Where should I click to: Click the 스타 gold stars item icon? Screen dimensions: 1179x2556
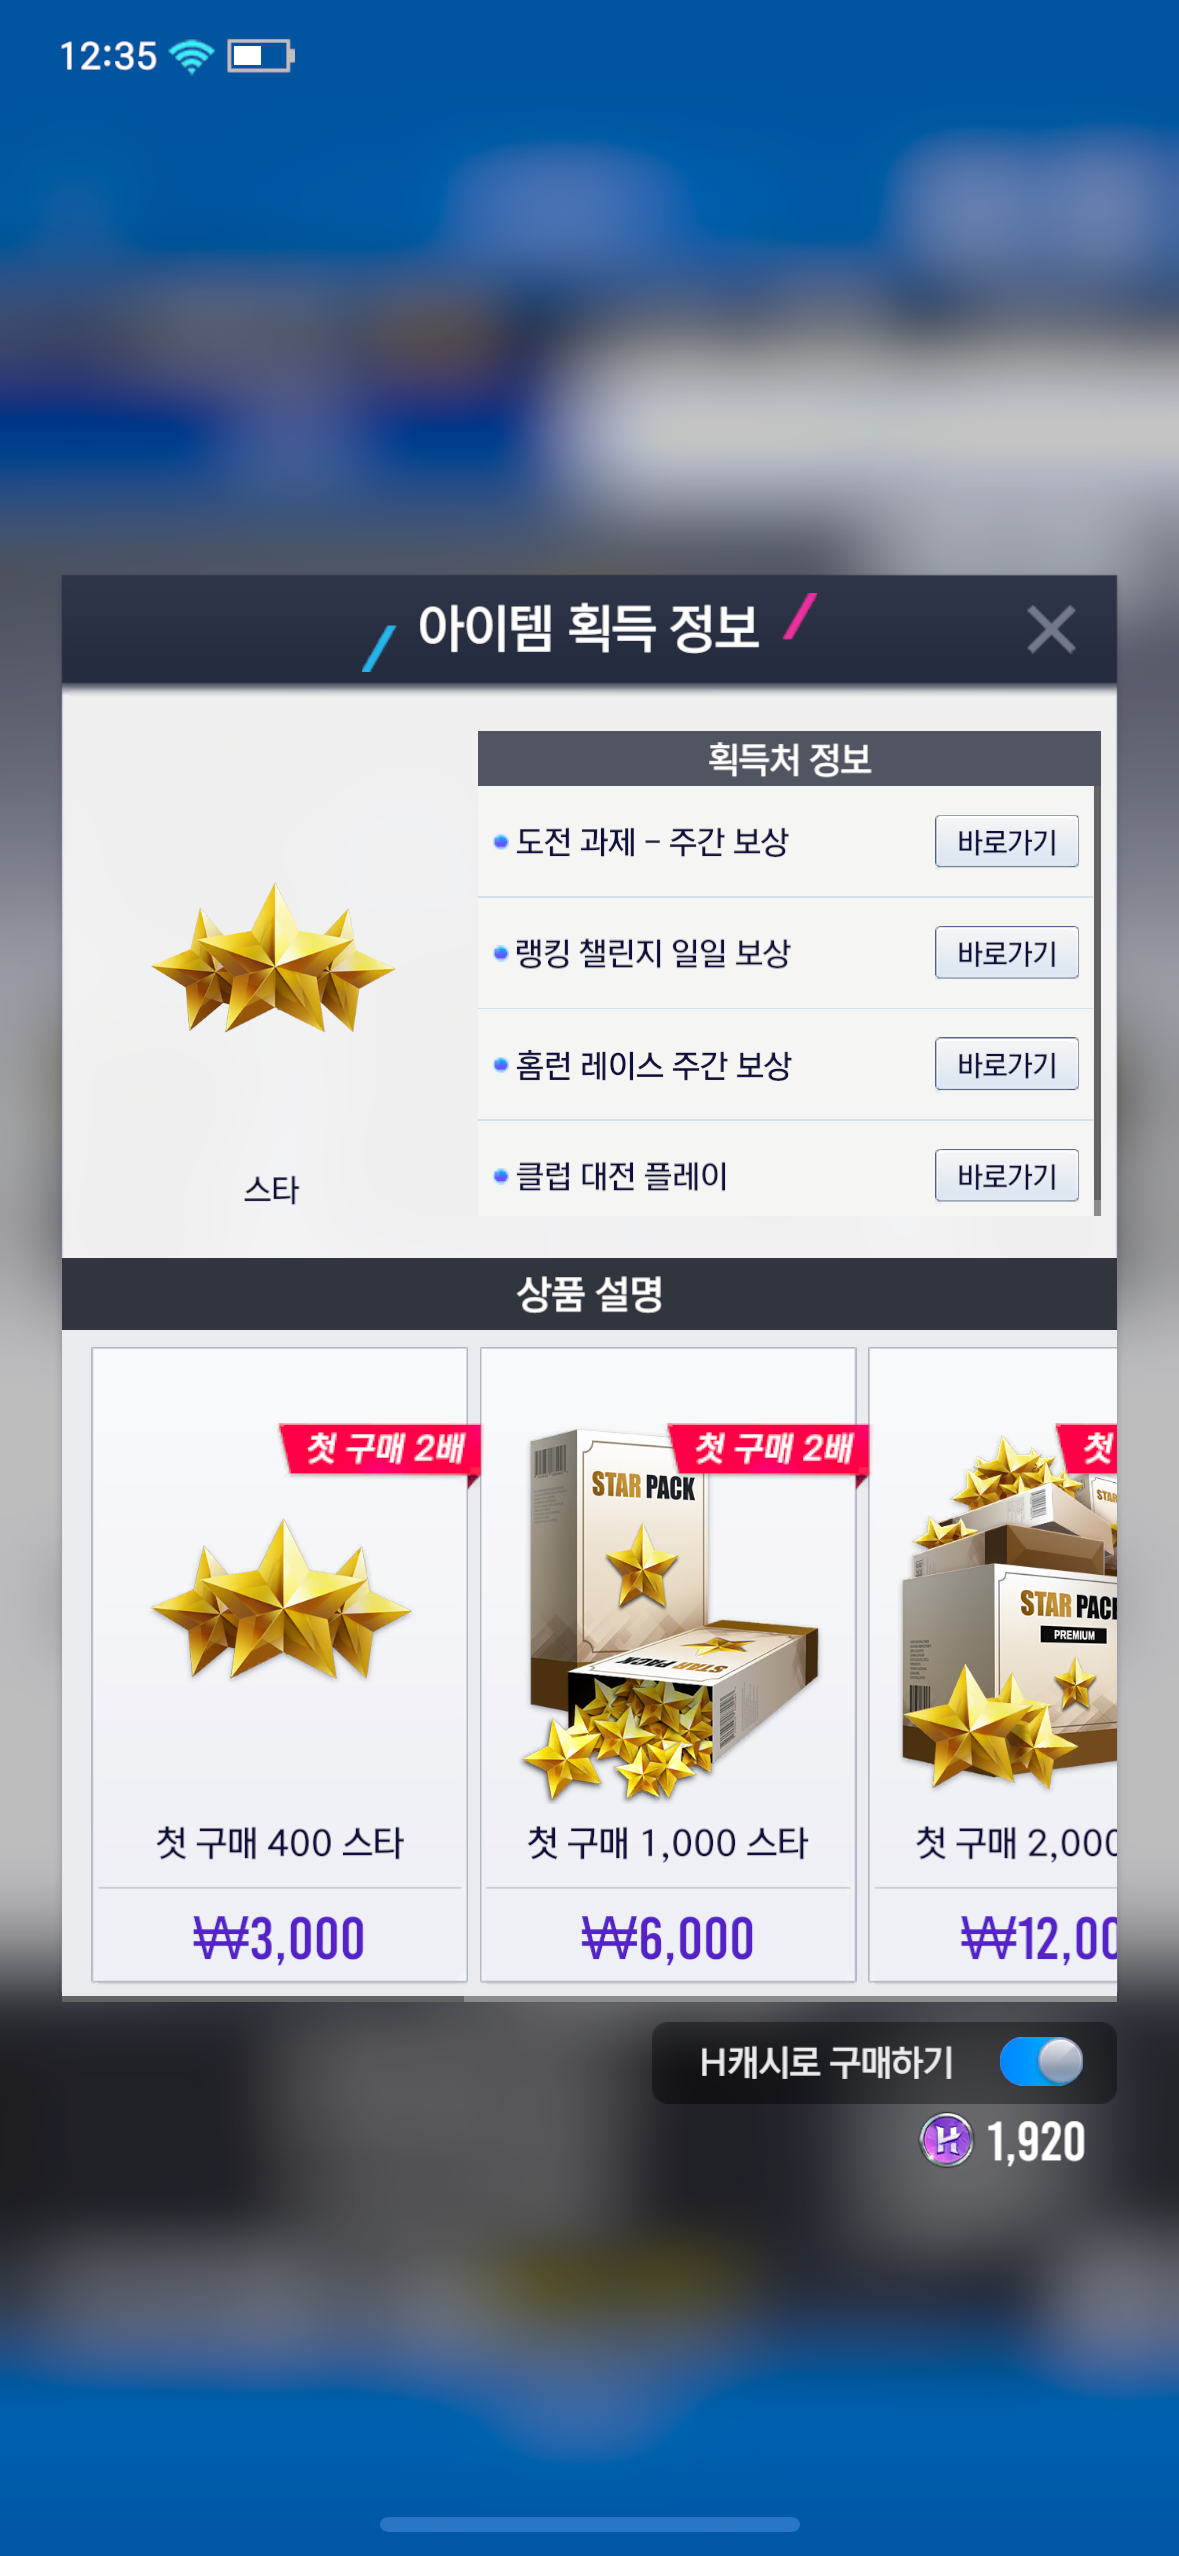pos(272,960)
